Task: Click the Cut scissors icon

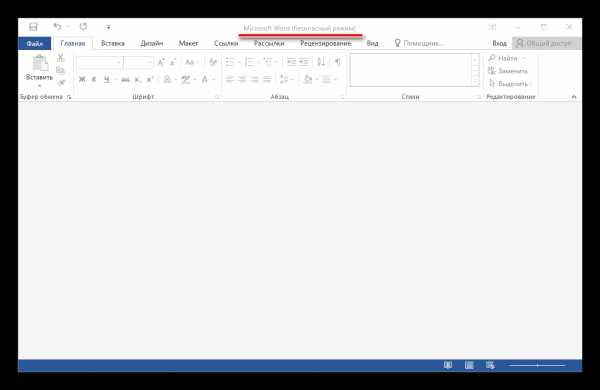Action: click(60, 58)
